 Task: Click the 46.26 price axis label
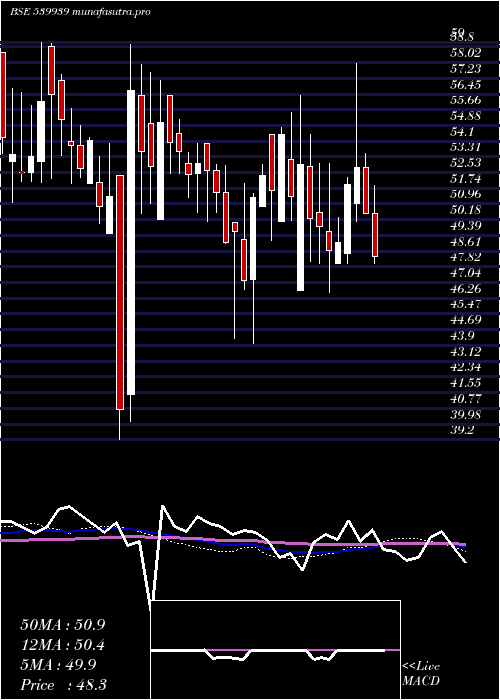[466, 288]
